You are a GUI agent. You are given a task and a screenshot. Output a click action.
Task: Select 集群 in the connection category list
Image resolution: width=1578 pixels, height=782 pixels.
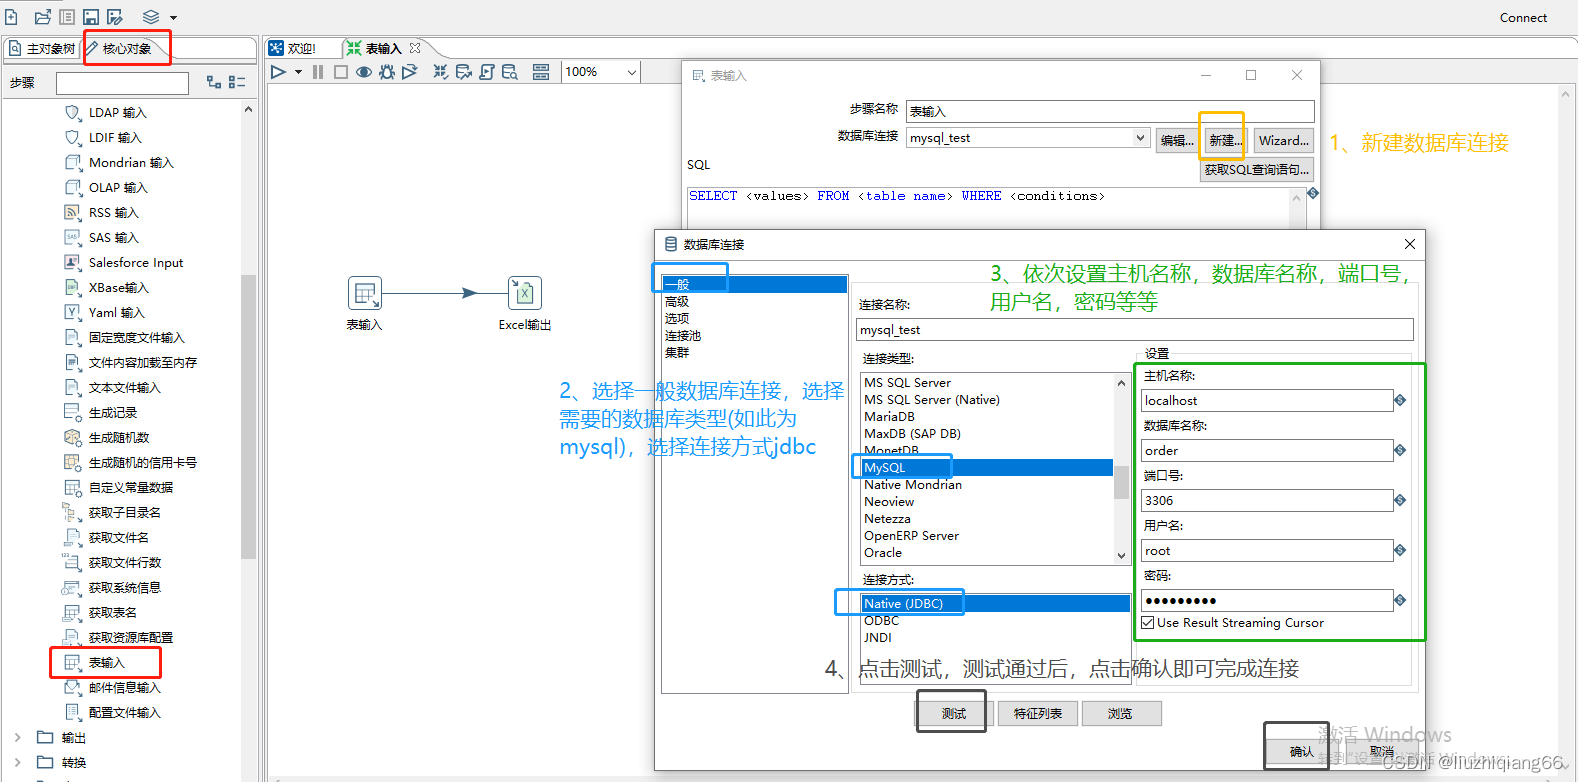[x=677, y=353]
